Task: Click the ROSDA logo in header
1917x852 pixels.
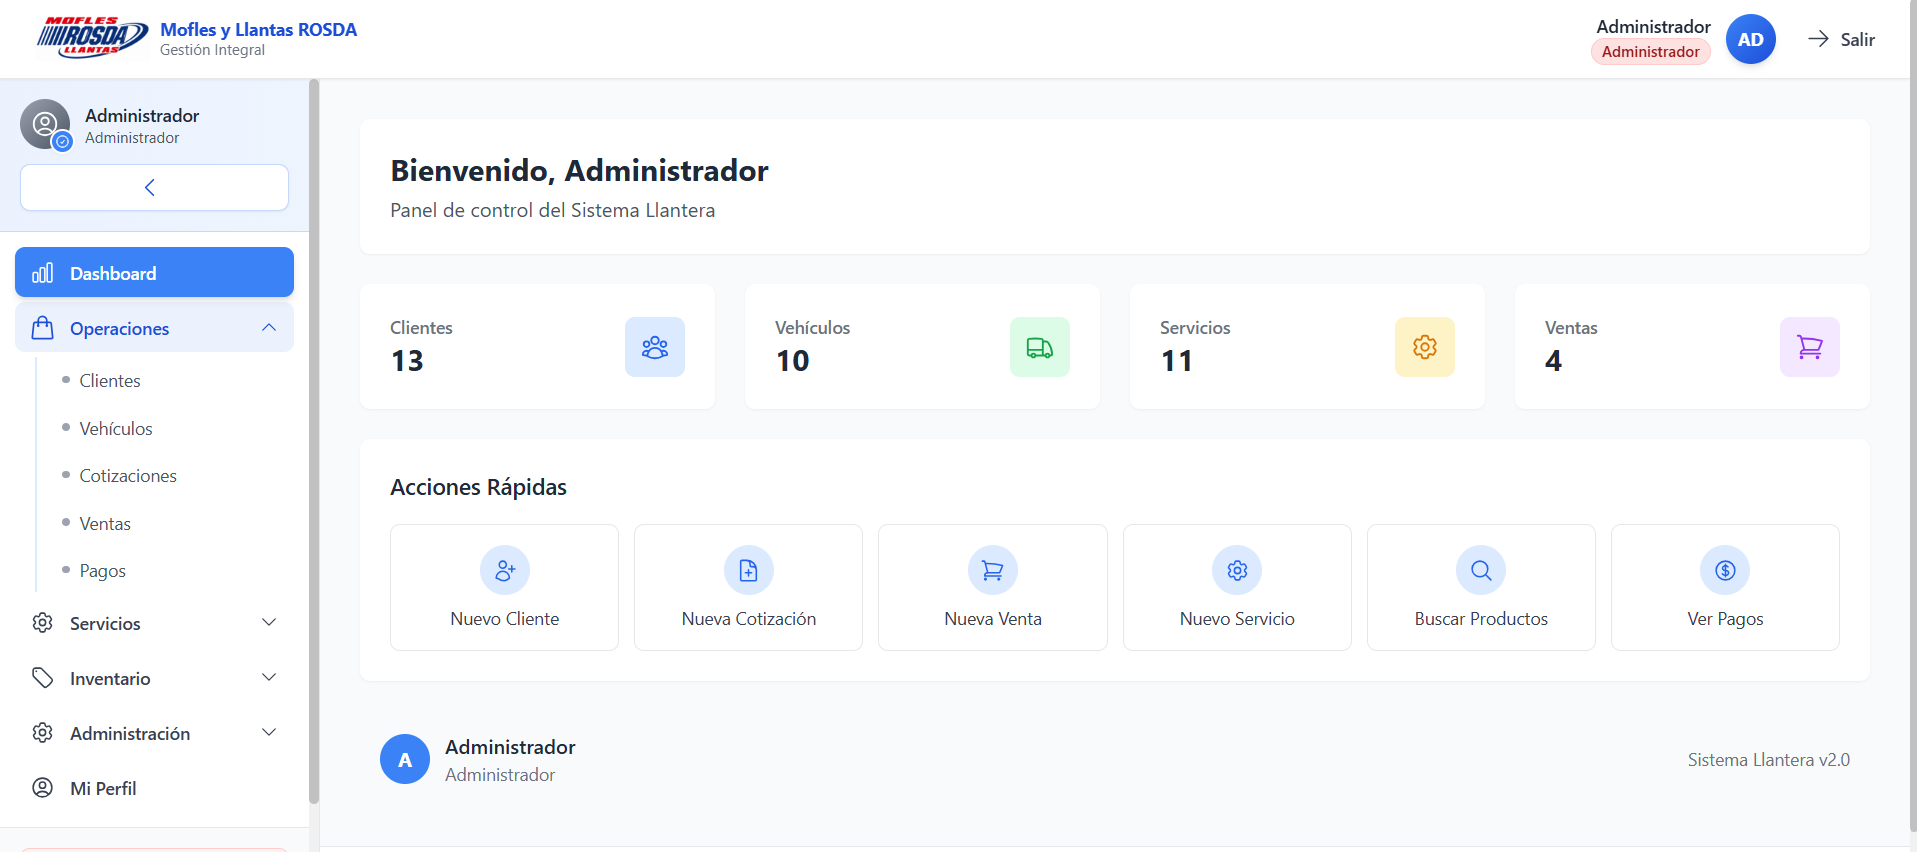Action: point(92,38)
